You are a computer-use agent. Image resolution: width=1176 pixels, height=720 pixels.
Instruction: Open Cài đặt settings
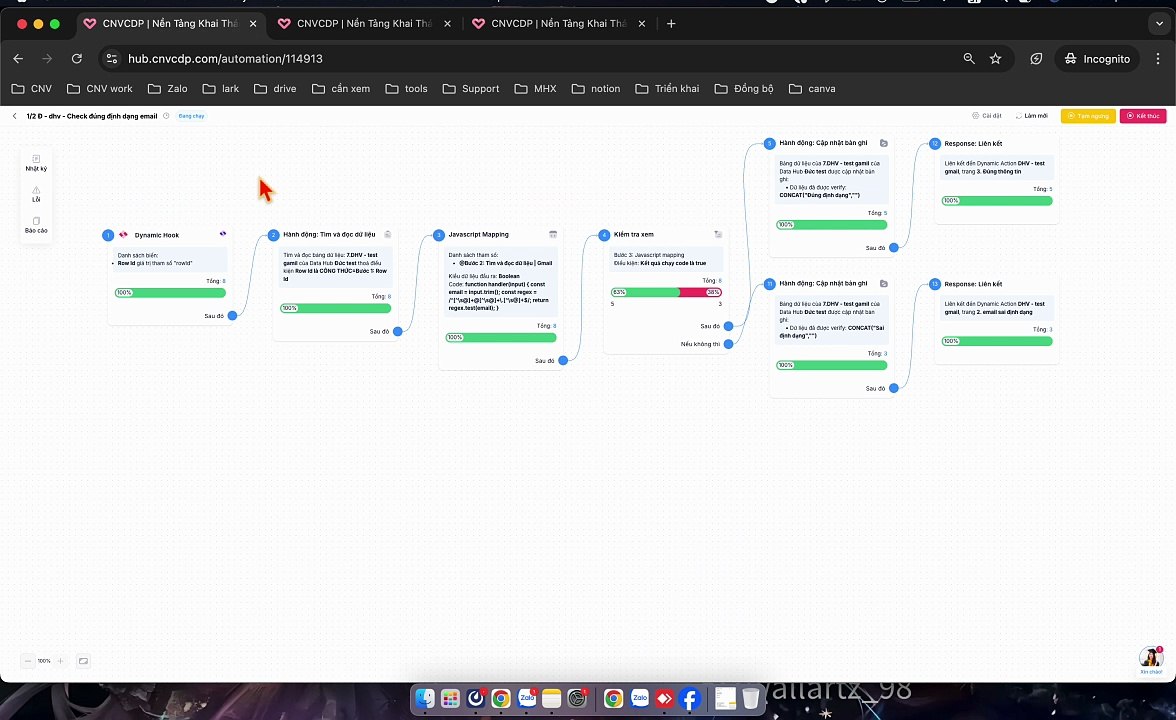987,116
